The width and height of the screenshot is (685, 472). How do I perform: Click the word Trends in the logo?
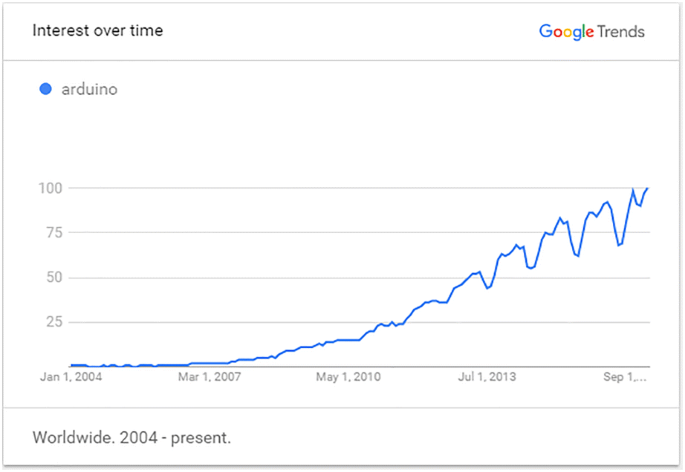click(621, 32)
